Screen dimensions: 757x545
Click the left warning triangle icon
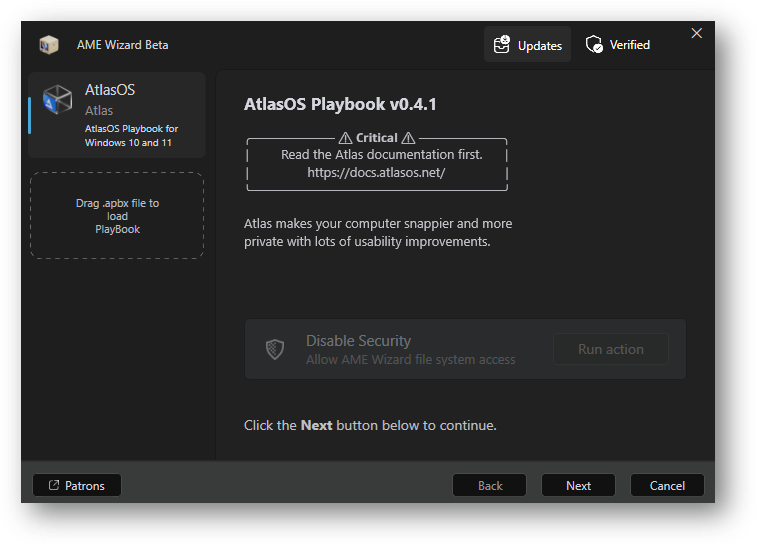pos(345,138)
